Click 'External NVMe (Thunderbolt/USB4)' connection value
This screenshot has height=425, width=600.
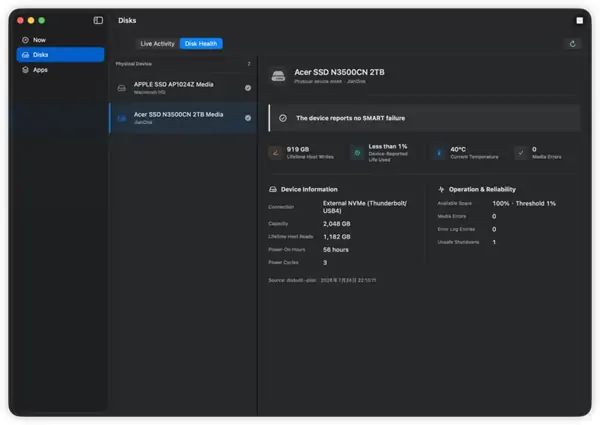[x=365, y=207]
